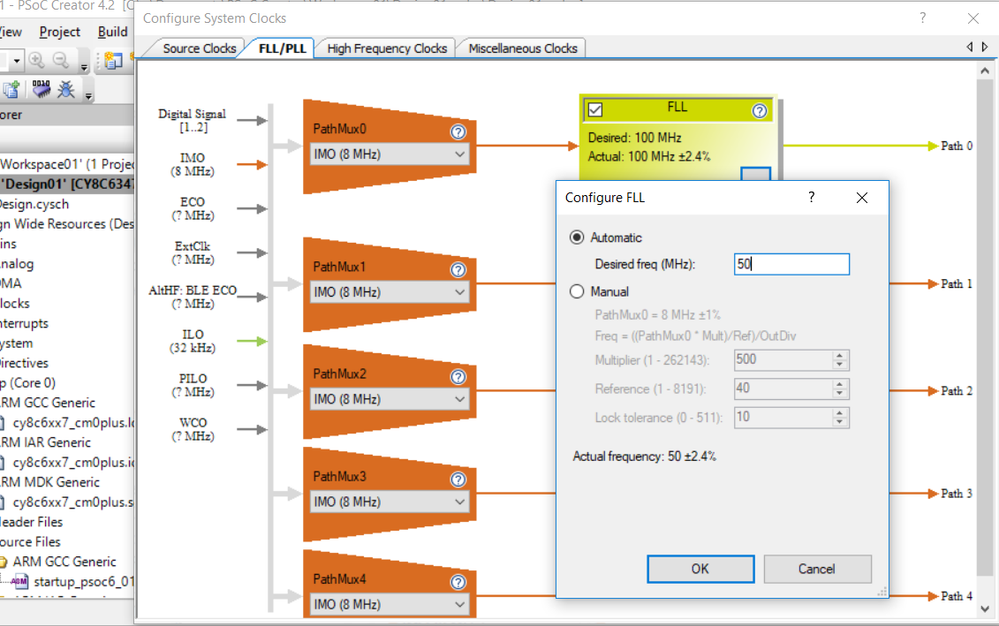
Task: Open the Build menu
Action: pyautogui.click(x=113, y=32)
